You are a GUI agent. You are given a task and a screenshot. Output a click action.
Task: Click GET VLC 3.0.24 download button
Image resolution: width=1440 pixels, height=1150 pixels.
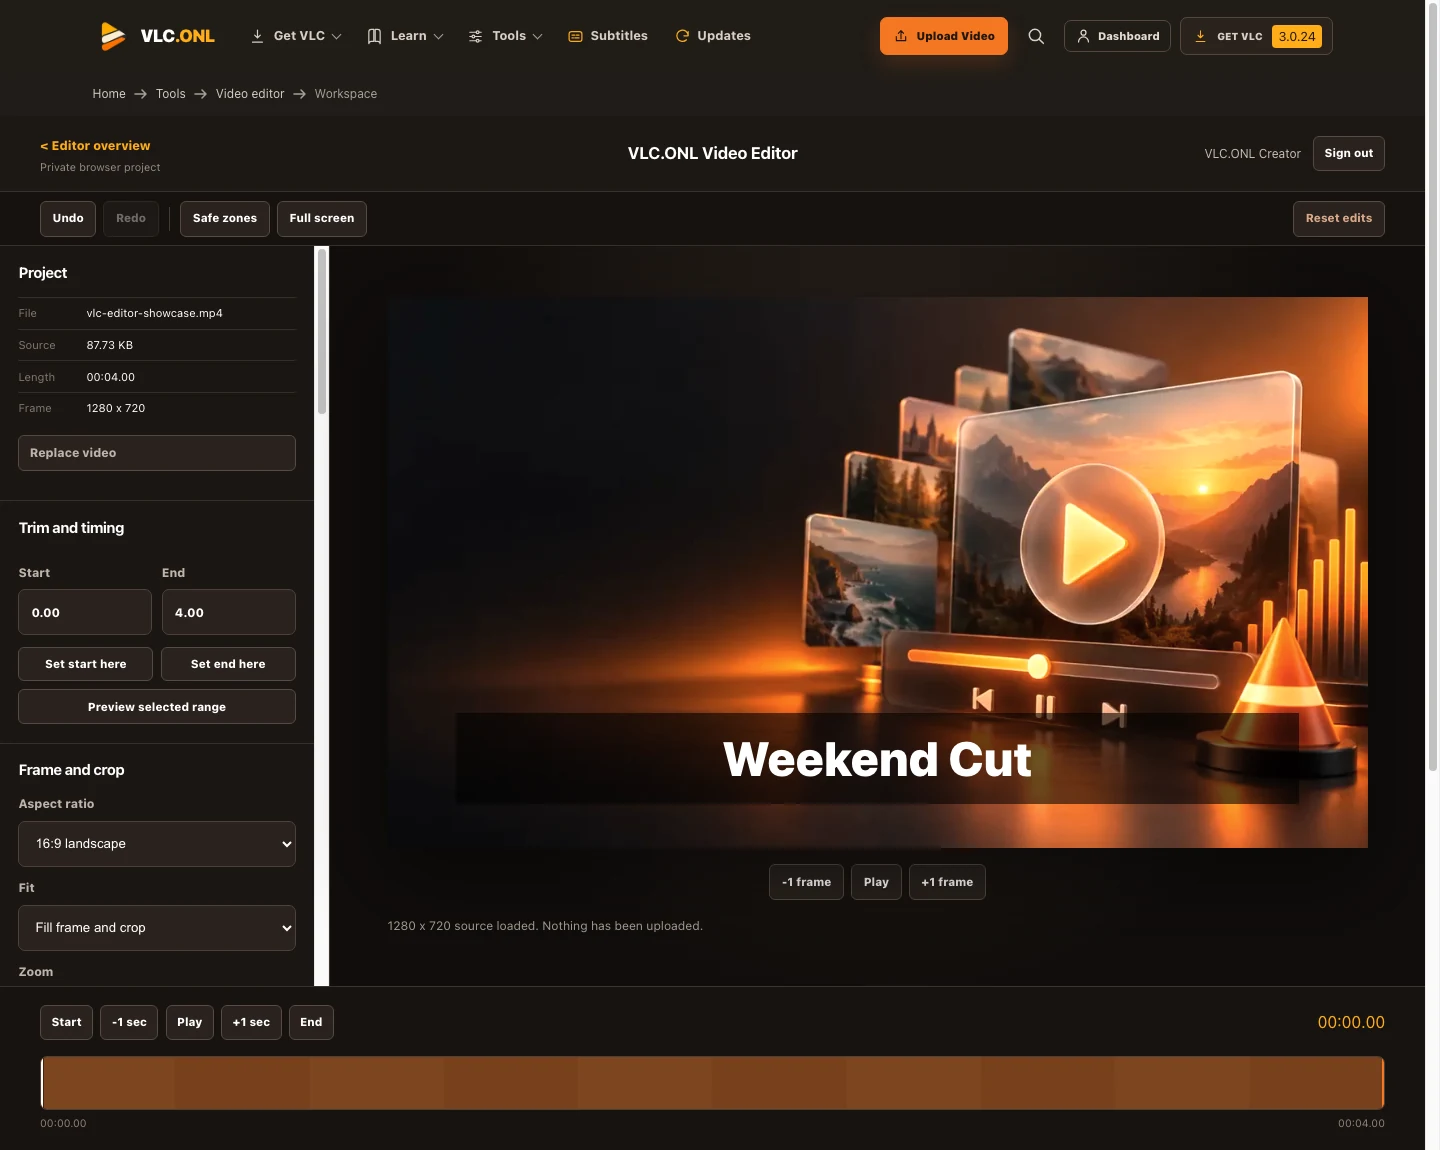[x=1256, y=36]
